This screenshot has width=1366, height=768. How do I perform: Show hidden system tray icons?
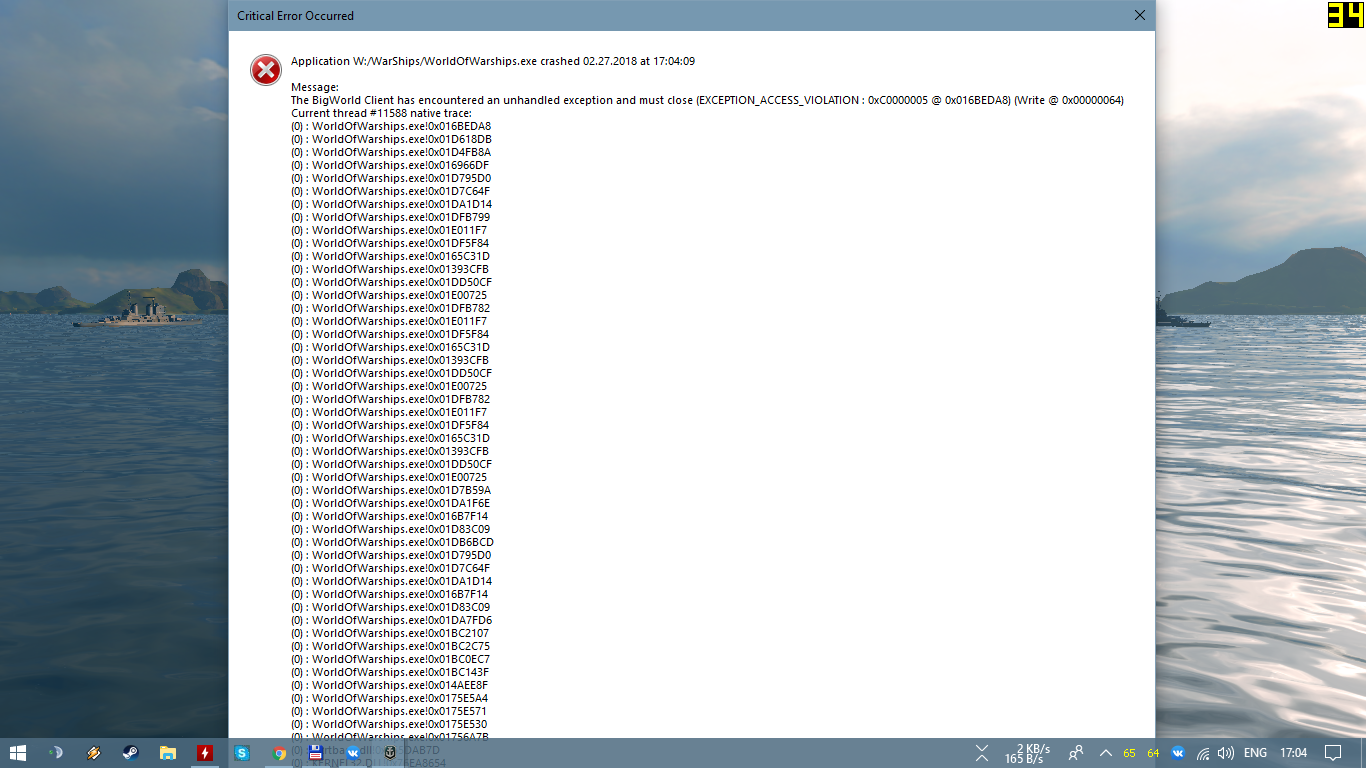[1105, 753]
